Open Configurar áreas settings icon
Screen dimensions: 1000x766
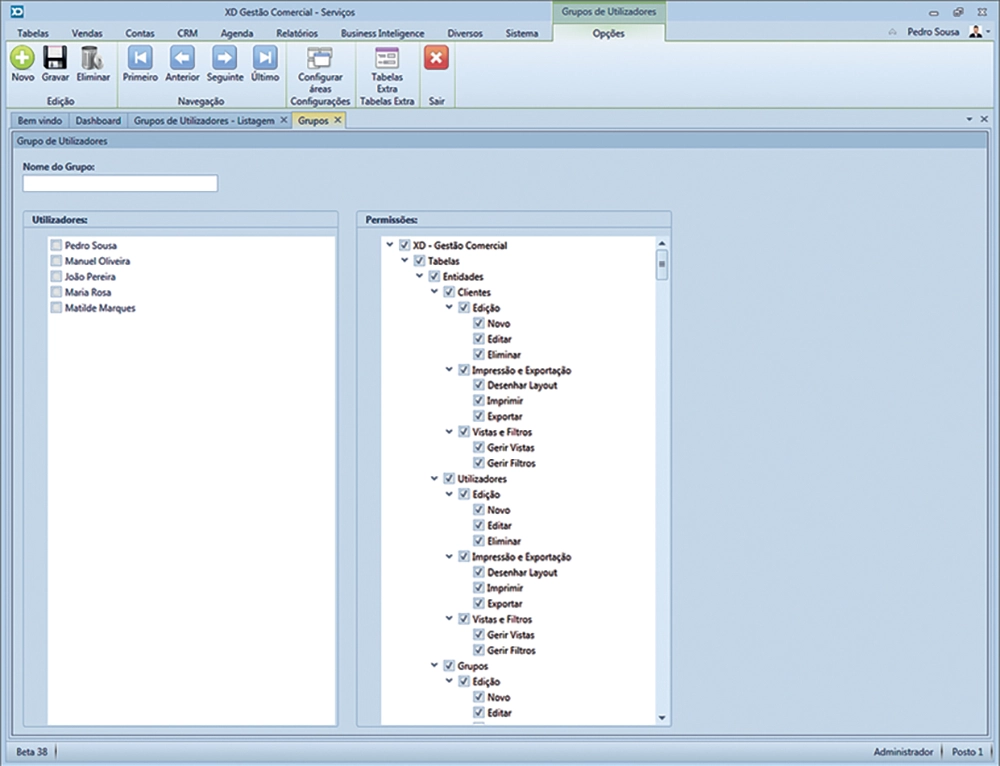[x=320, y=58]
